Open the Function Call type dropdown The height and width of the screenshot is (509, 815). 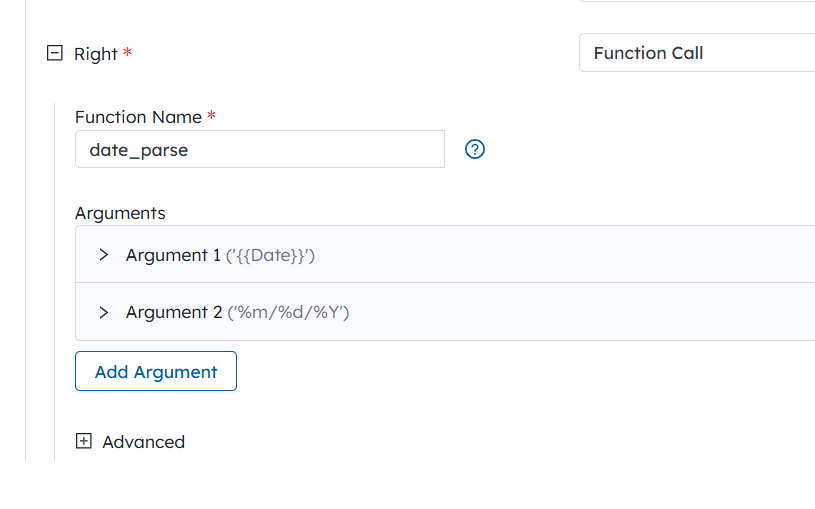[697, 53]
